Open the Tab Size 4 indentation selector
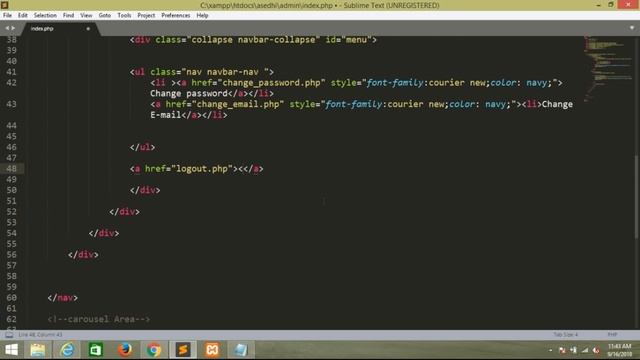 coord(565,335)
